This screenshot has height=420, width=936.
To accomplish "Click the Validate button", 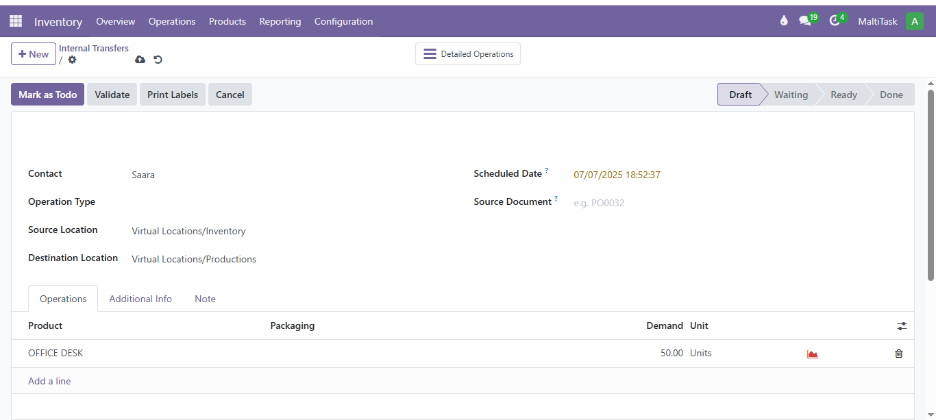I will pos(112,95).
